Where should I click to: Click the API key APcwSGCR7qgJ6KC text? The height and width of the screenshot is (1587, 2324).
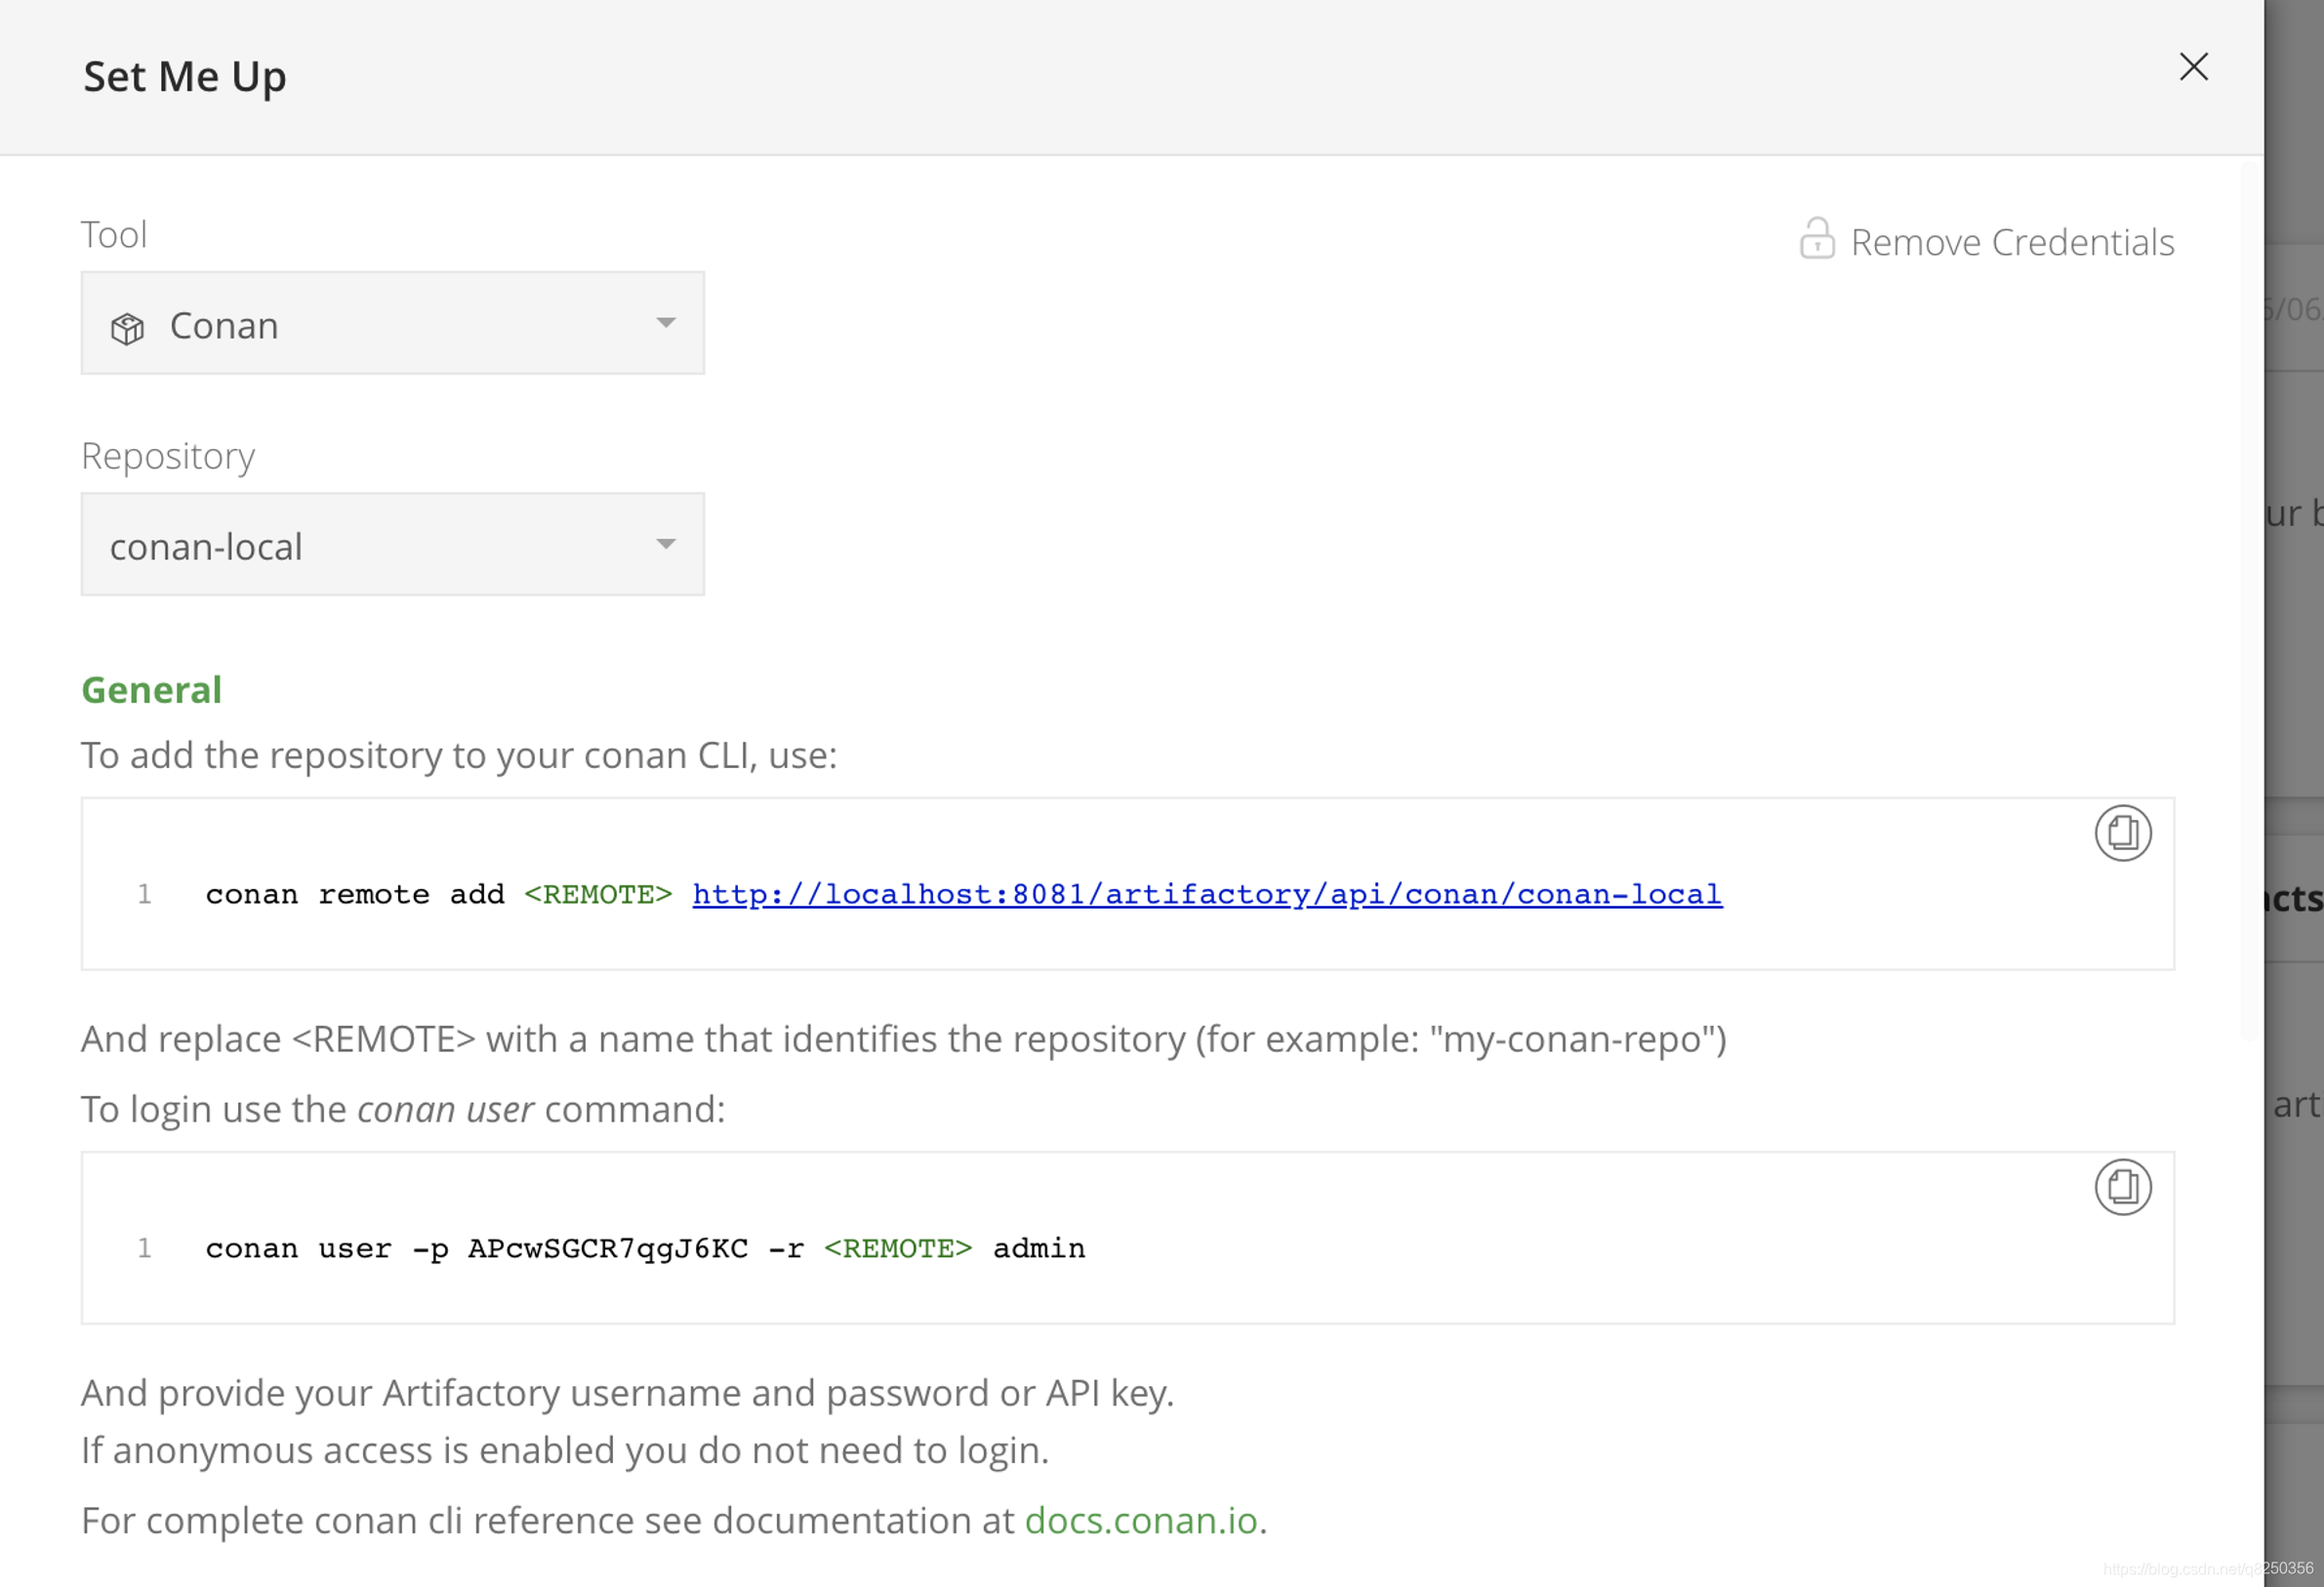pos(608,1249)
